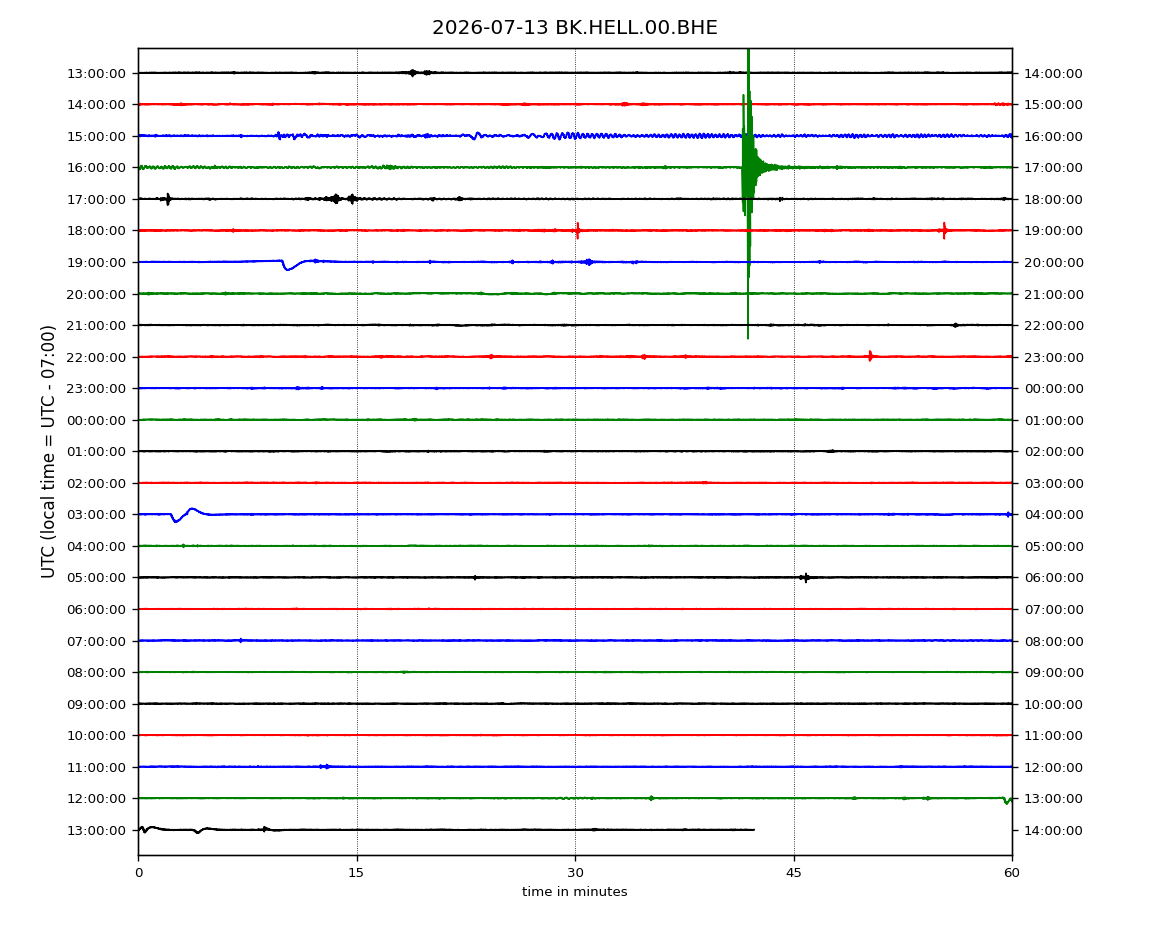Click the red spike on the 22:00:00 trace
1150x950 pixels.
(x=870, y=357)
